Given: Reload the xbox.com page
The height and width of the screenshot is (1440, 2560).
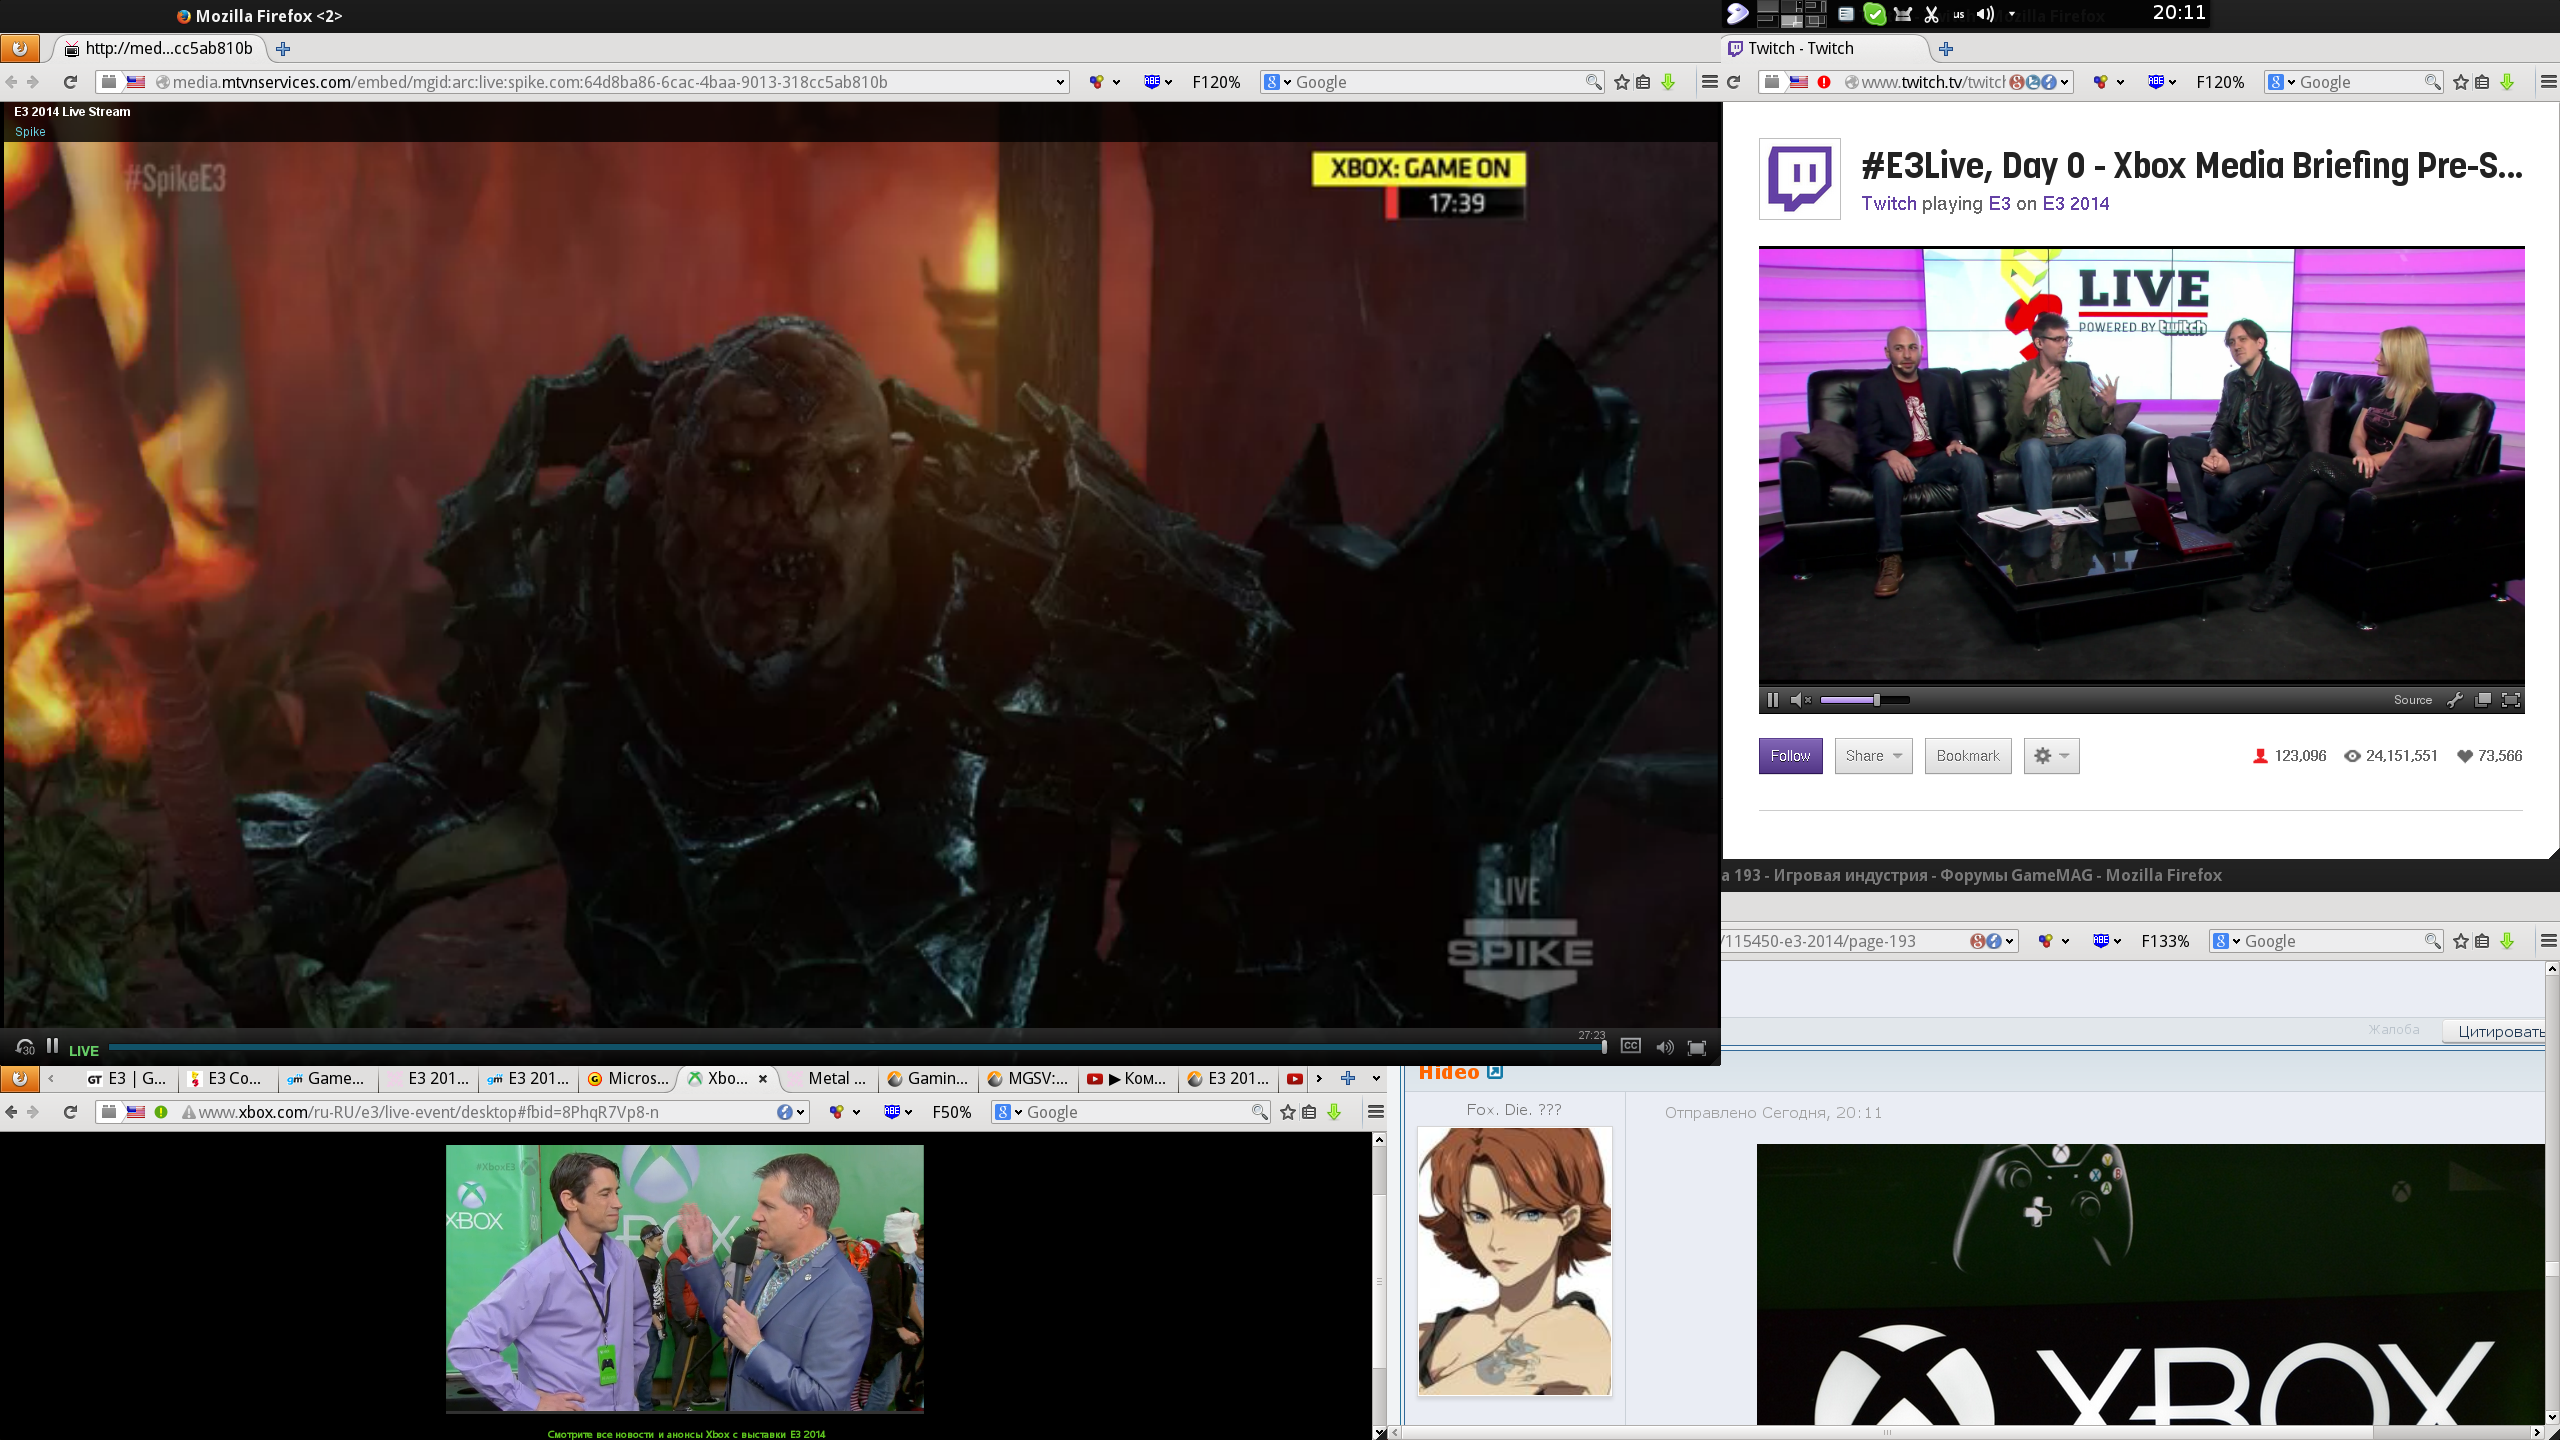Looking at the screenshot, I should tap(70, 1112).
